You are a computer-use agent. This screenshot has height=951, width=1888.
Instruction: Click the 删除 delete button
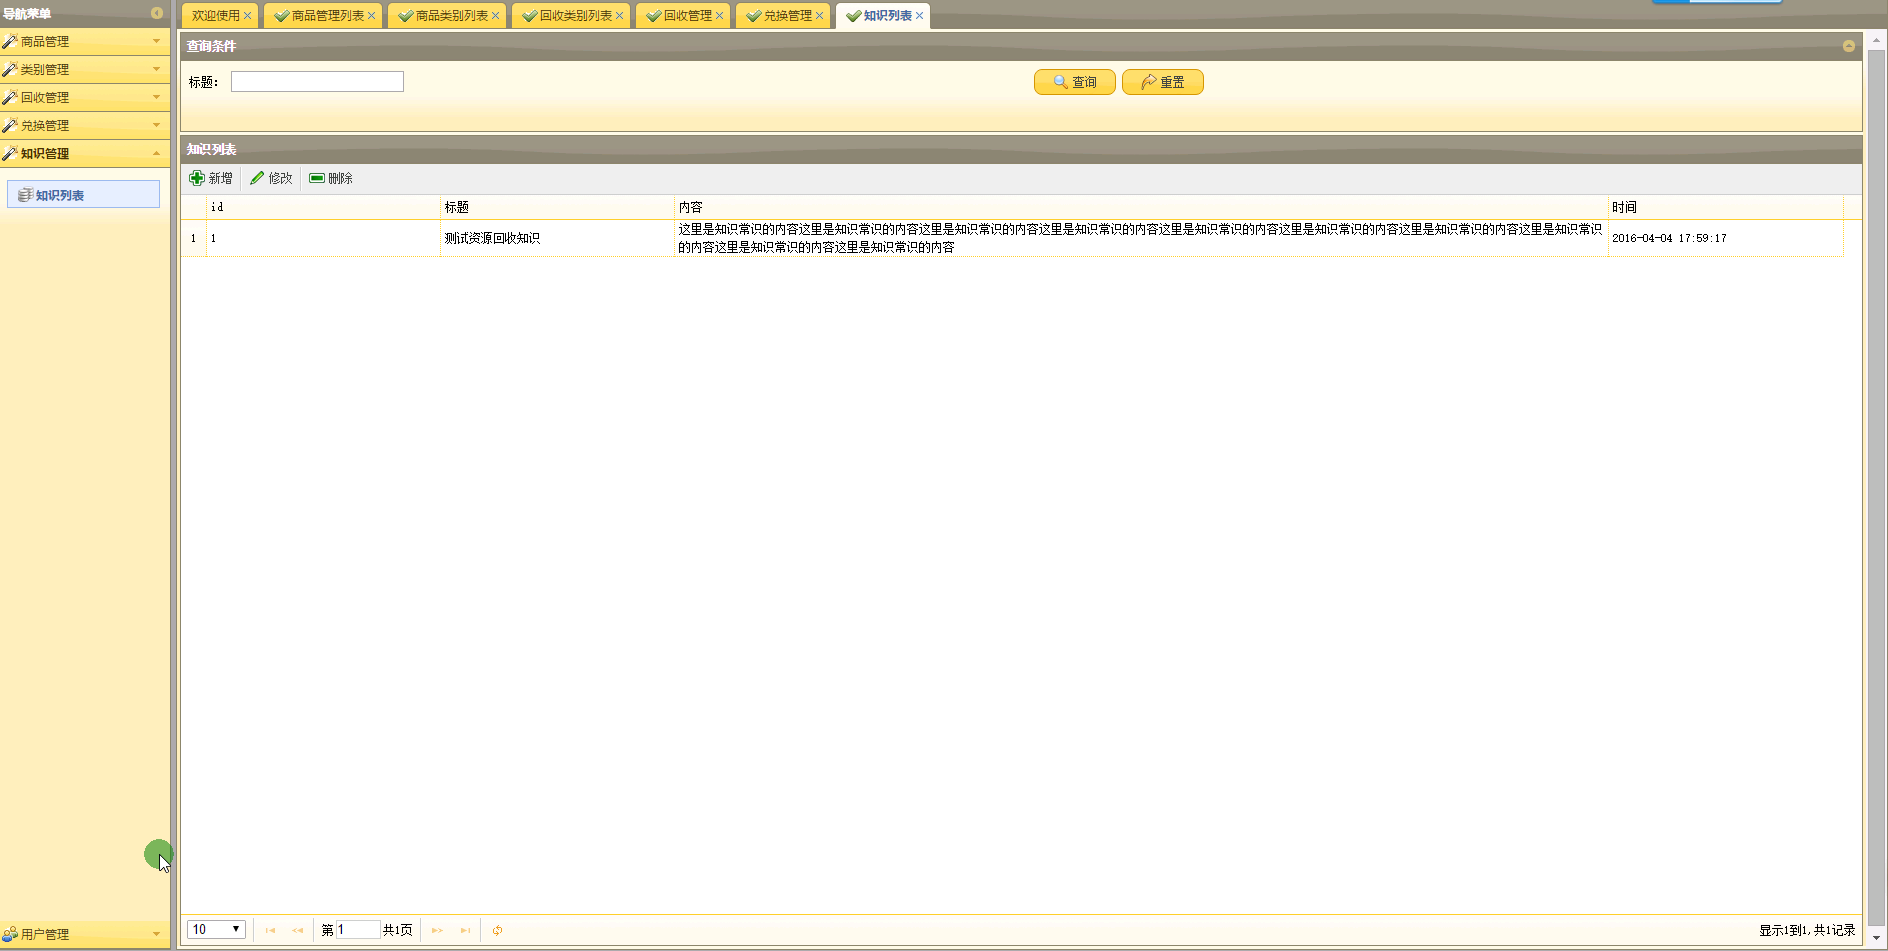331,178
